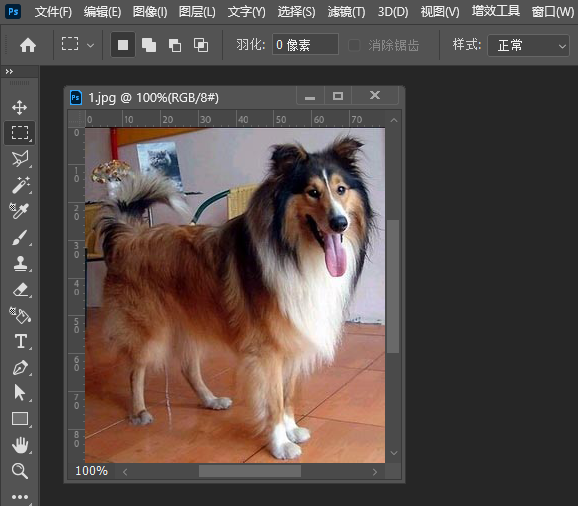Click the Zoom tool magnifier

click(x=20, y=471)
